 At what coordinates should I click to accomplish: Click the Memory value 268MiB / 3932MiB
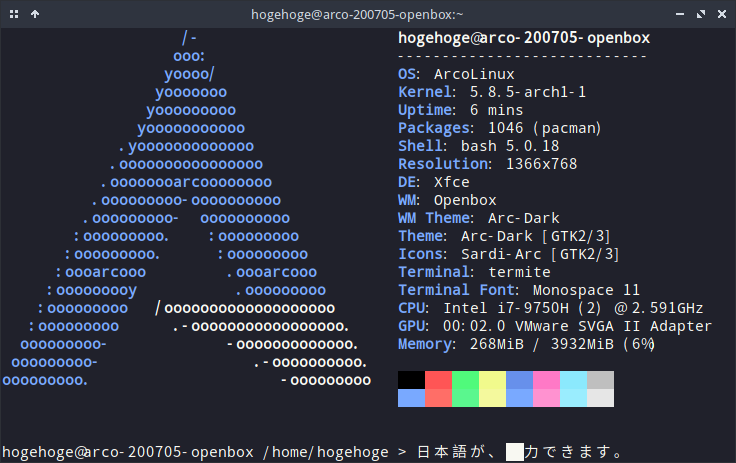click(x=542, y=344)
